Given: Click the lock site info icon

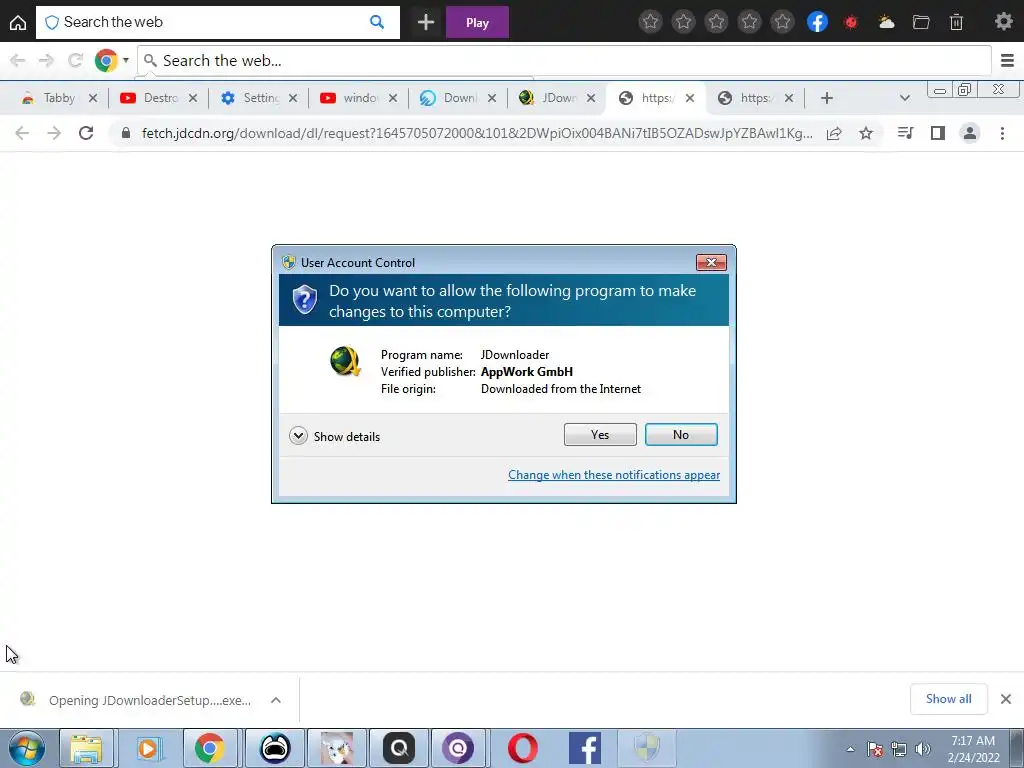Looking at the screenshot, I should click(126, 133).
